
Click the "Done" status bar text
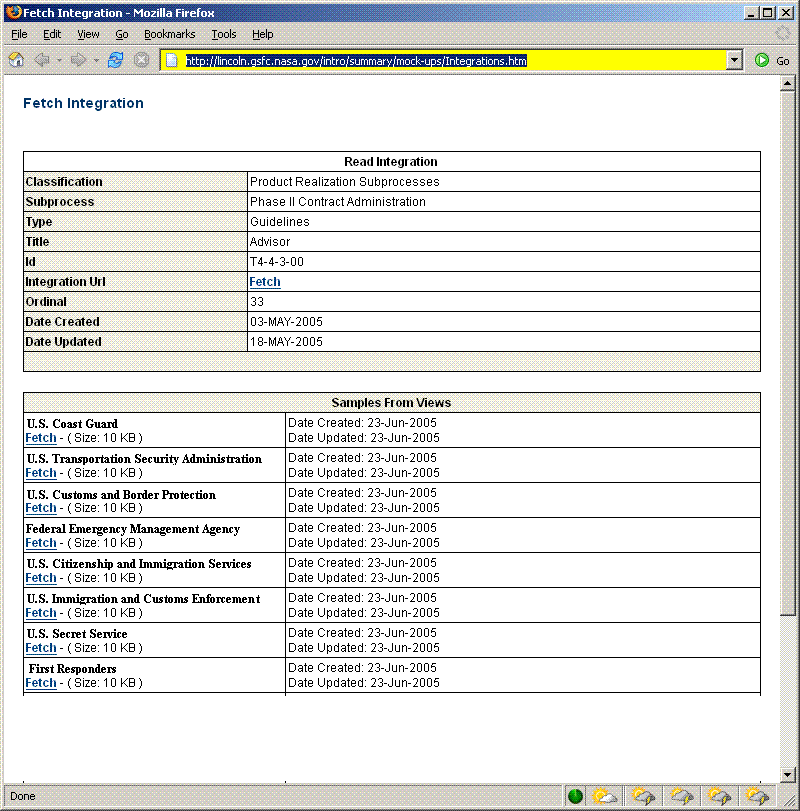tap(23, 796)
